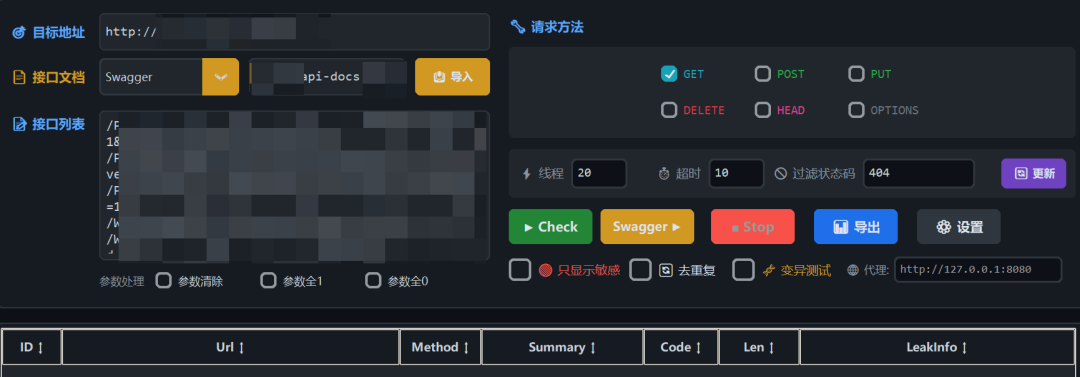Screen dimensions: 1080x377
Task: Sort the table by ID column
Action: 32,347
